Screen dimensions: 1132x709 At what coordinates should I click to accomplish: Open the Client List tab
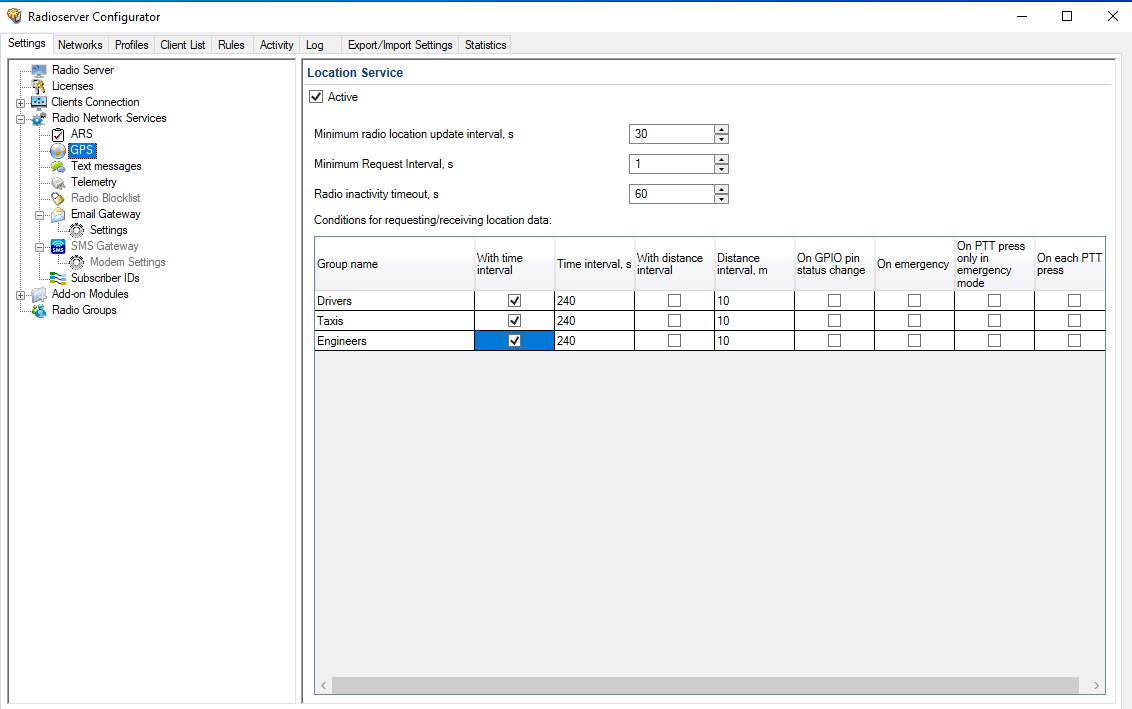tap(183, 45)
